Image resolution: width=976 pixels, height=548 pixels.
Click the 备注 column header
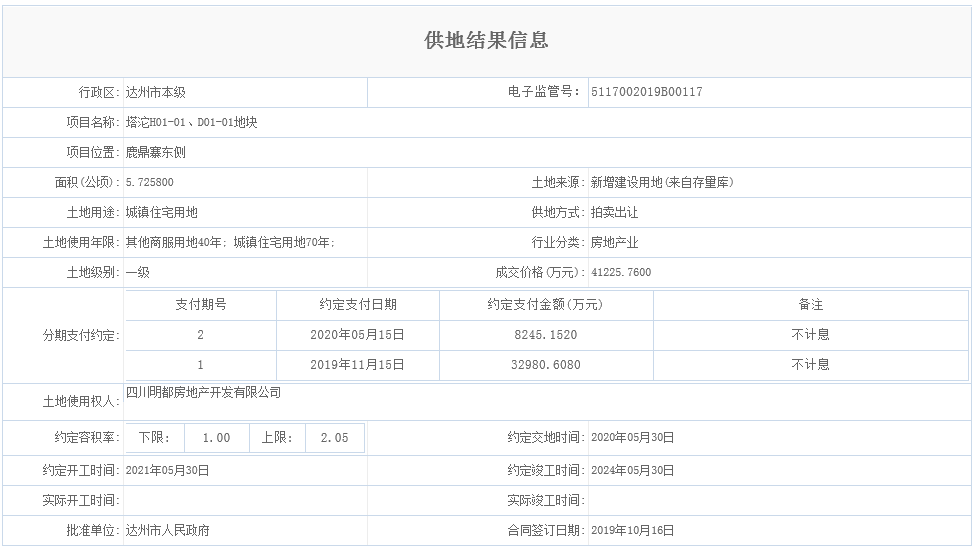[x=810, y=305]
